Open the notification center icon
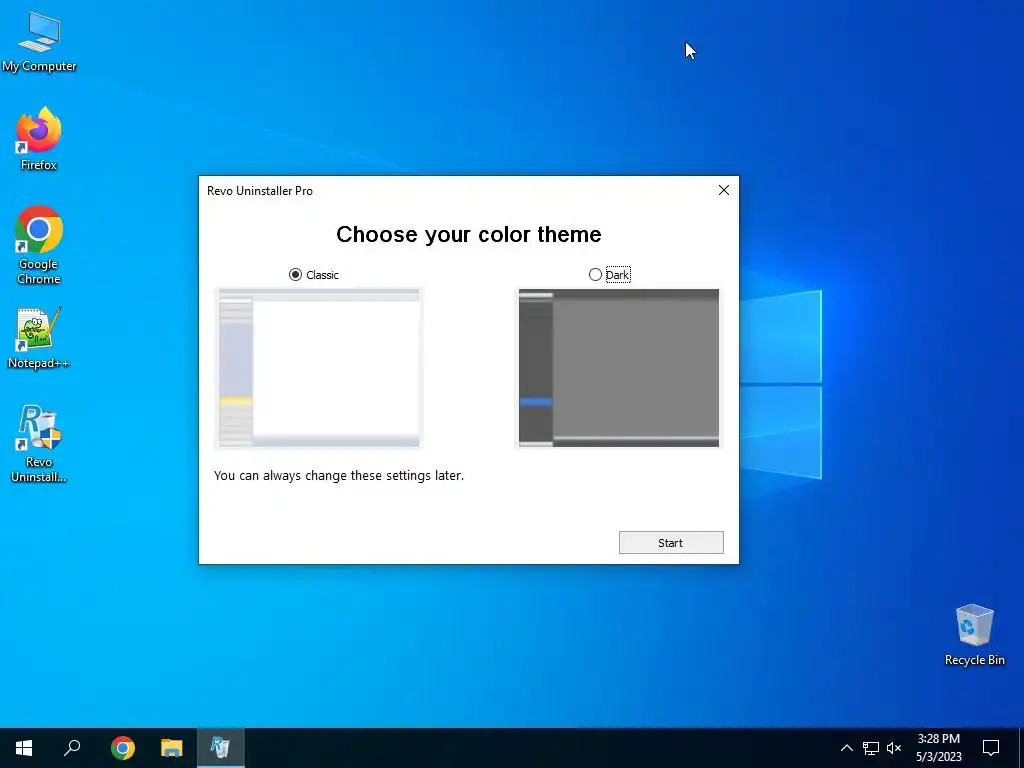1024x768 pixels. tap(991, 748)
